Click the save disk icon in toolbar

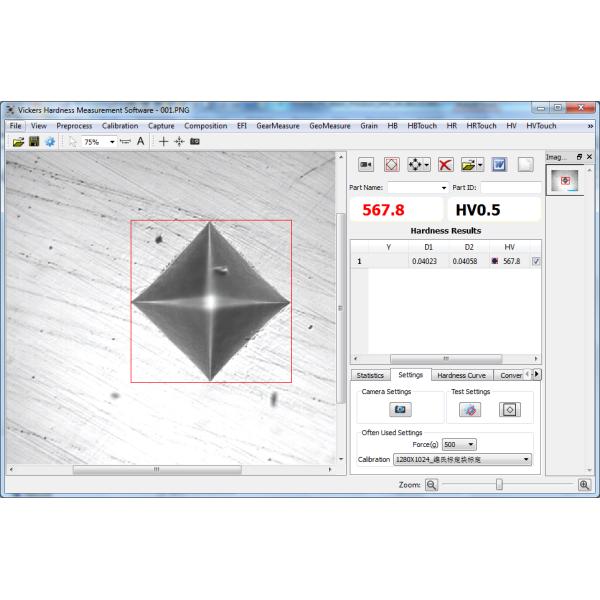coord(34,142)
